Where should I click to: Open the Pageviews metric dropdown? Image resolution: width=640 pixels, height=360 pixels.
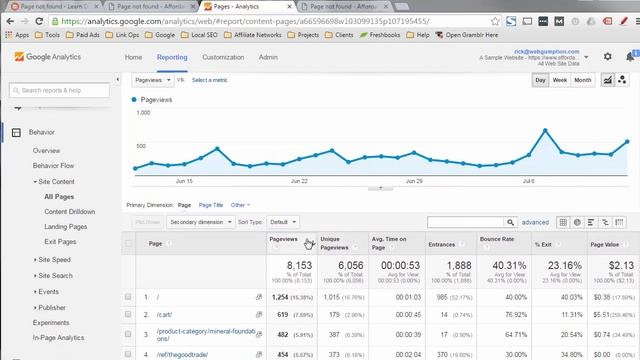tap(153, 80)
